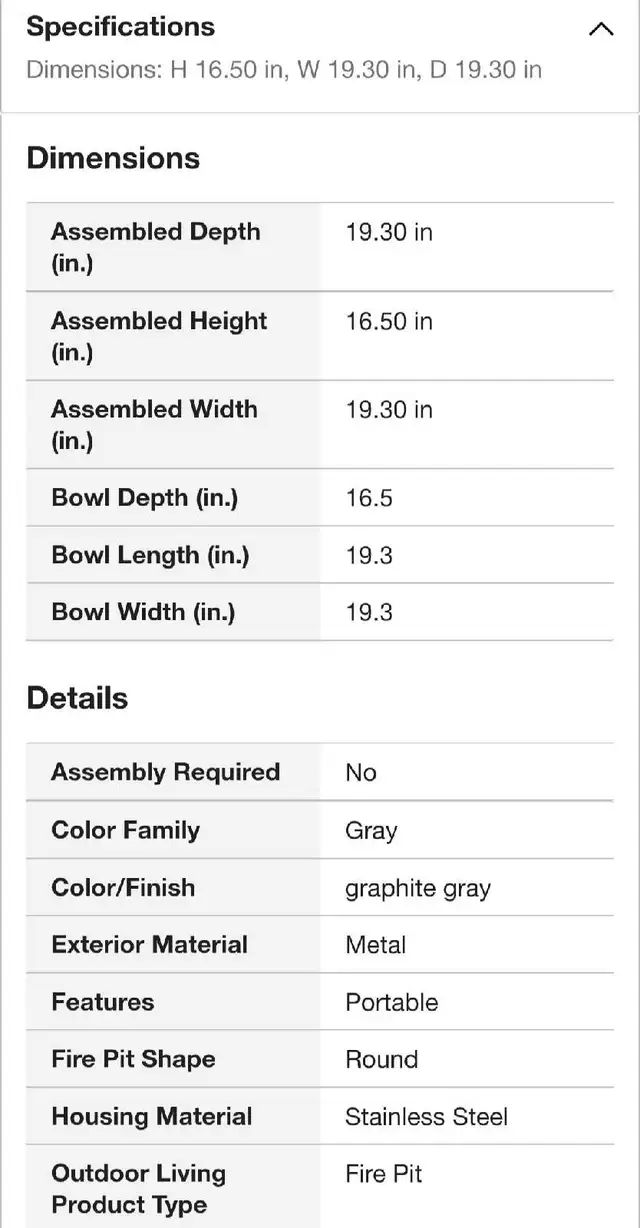Select the graphite gray Color/Finish value

(x=418, y=888)
